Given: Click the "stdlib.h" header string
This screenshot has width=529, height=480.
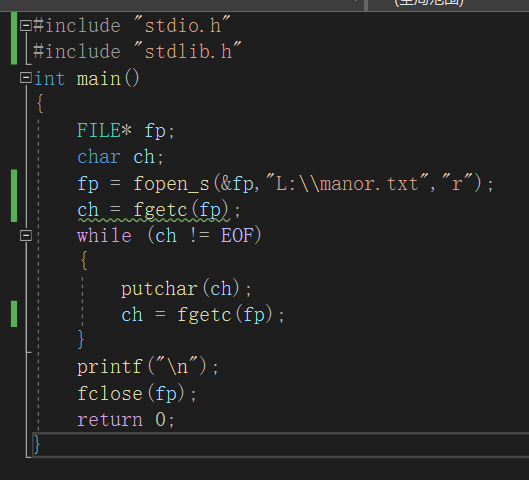Looking at the screenshot, I should (188, 51).
